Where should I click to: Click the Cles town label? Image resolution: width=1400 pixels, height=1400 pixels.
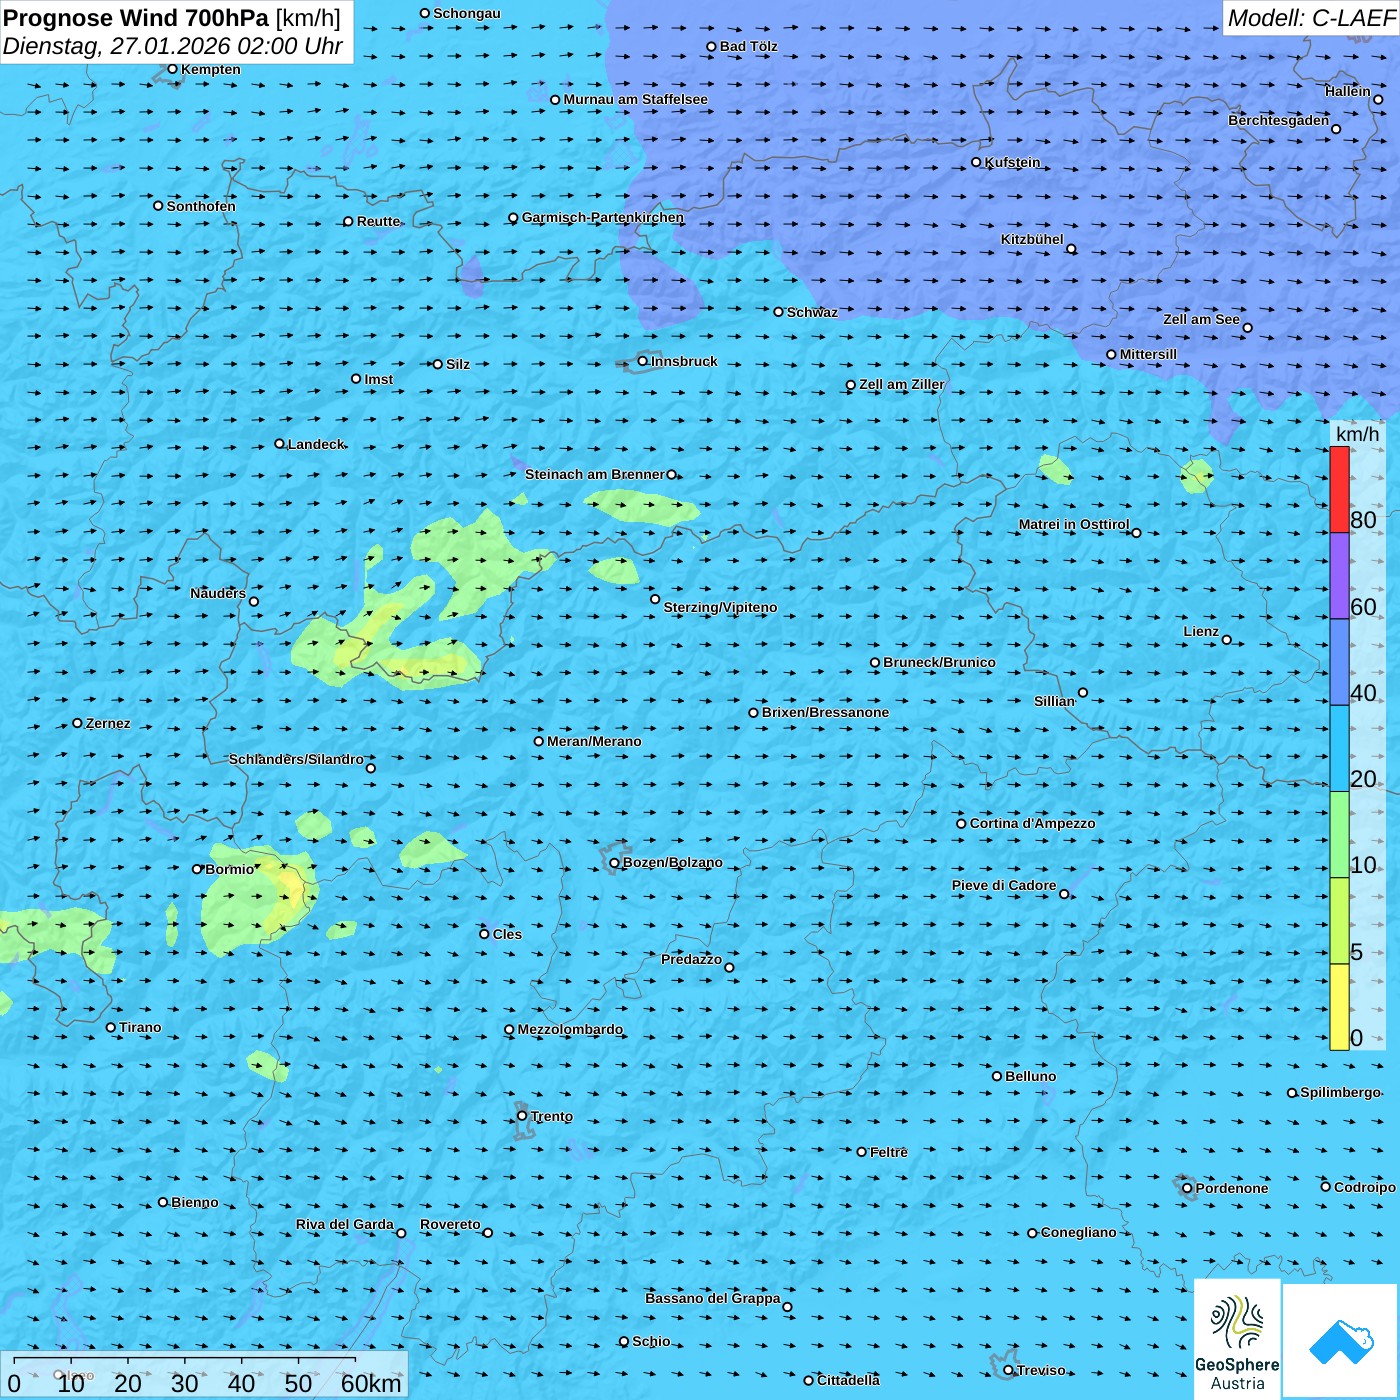[x=507, y=934]
